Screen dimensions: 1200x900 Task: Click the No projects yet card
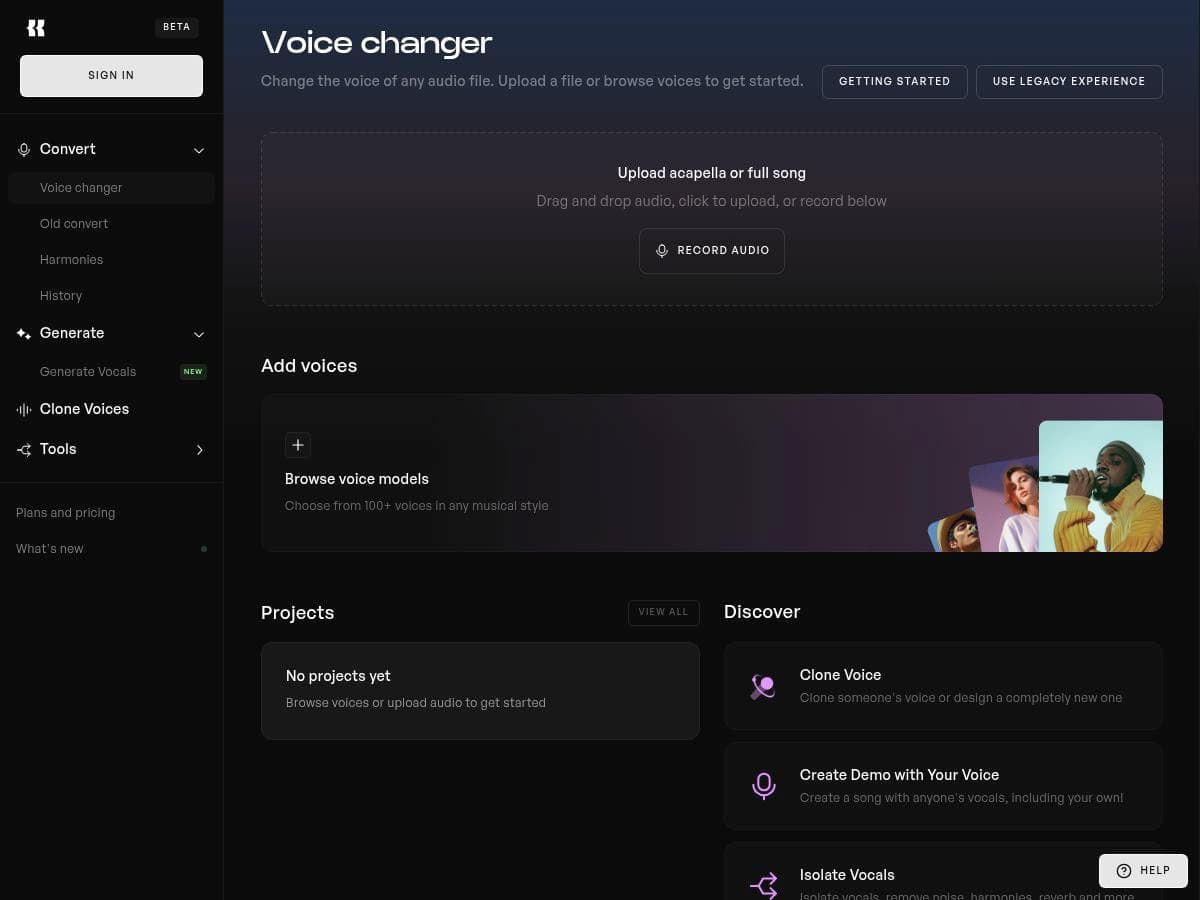[480, 691]
